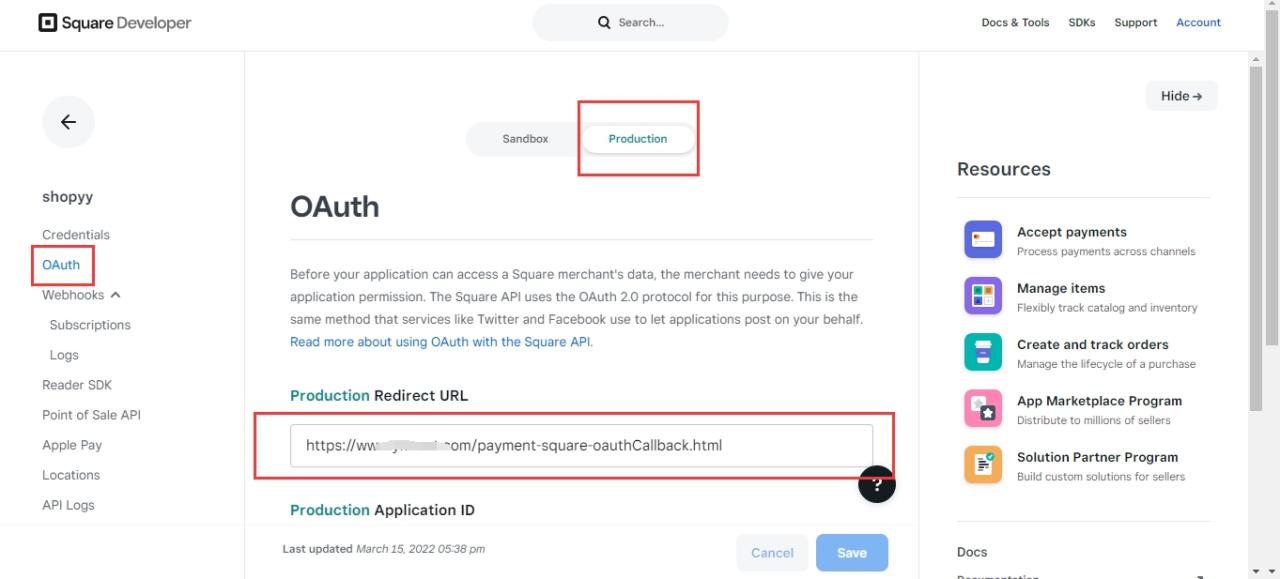Click the Accept payments card icon
Image resolution: width=1280 pixels, height=579 pixels.
point(982,240)
